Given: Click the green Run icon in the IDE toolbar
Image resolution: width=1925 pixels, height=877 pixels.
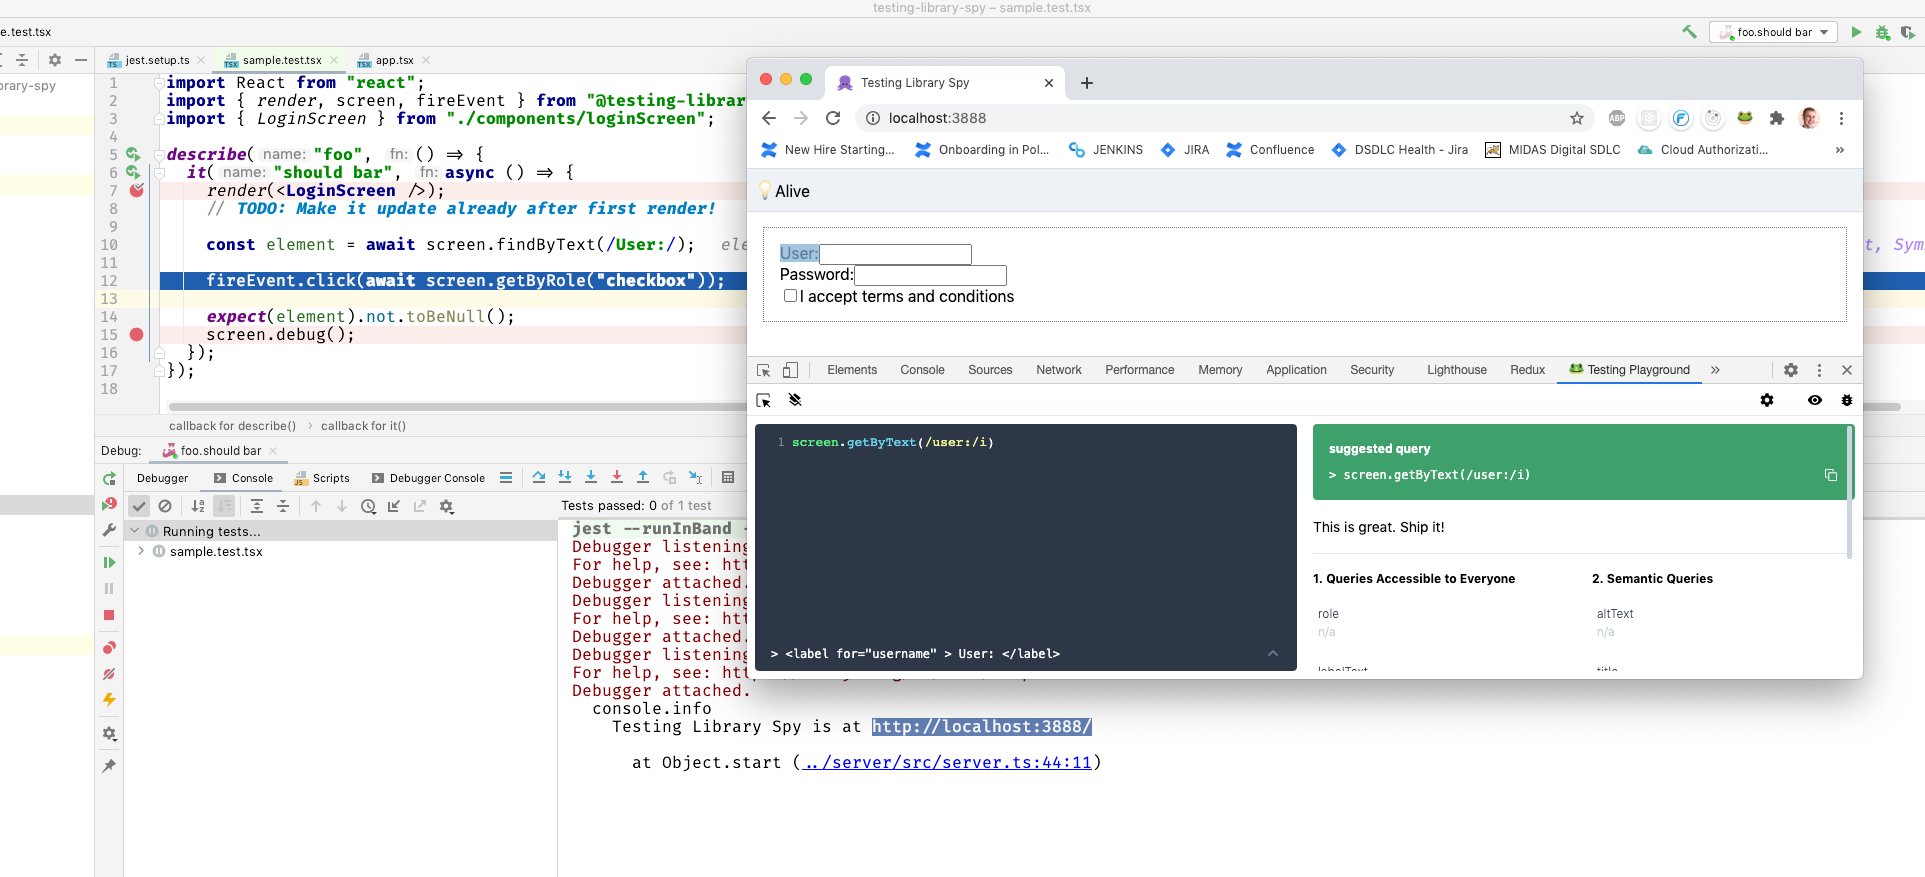Looking at the screenshot, I should pyautogui.click(x=1856, y=32).
